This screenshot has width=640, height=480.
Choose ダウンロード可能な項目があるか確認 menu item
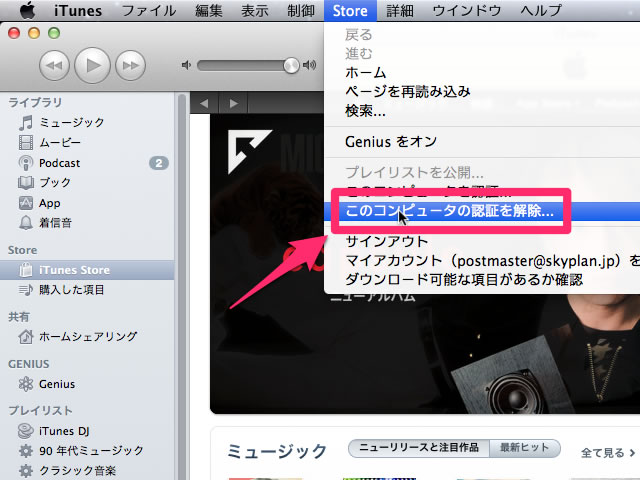[x=482, y=280]
